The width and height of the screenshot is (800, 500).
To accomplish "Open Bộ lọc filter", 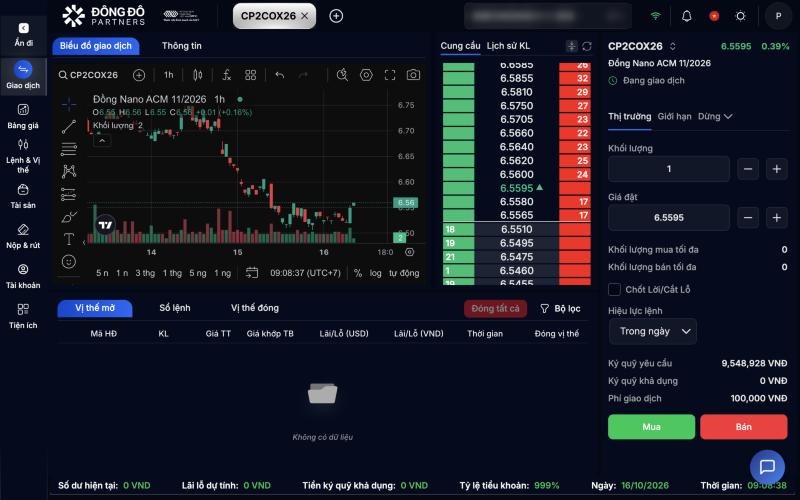I will pos(560,309).
